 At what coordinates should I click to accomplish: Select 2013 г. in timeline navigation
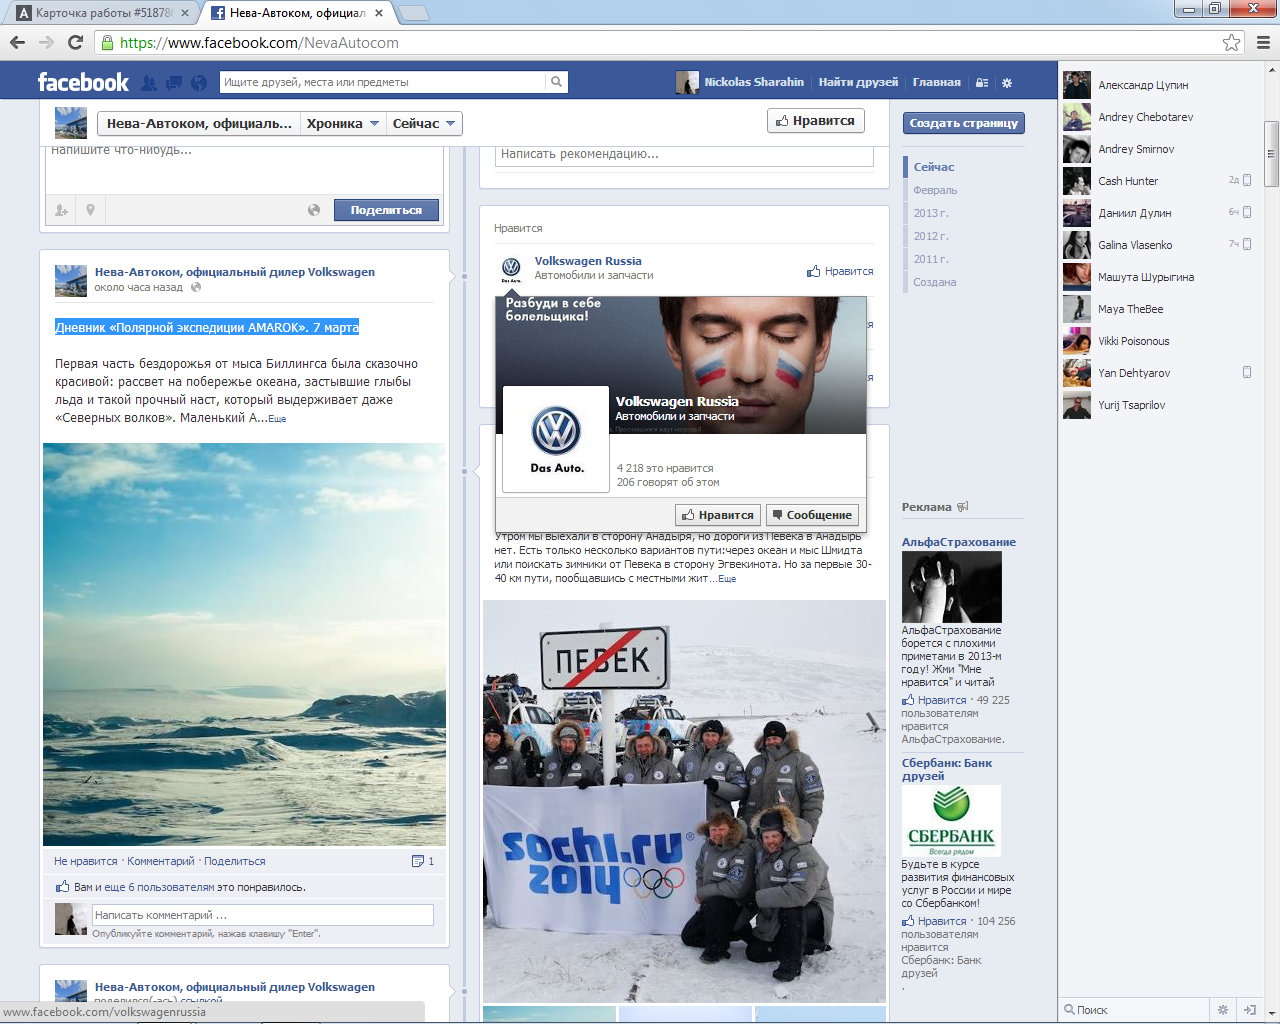[931, 213]
